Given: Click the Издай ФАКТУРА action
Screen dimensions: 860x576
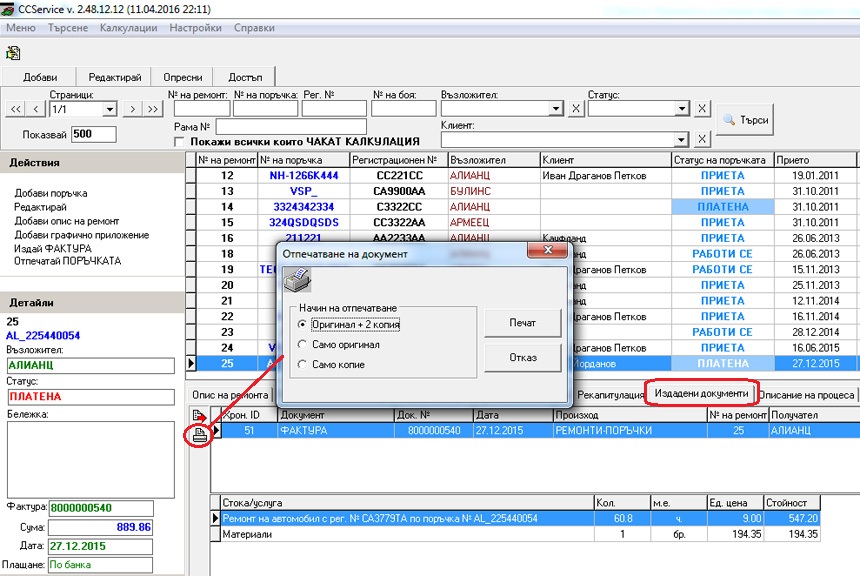Looking at the screenshot, I should click(x=53, y=249).
